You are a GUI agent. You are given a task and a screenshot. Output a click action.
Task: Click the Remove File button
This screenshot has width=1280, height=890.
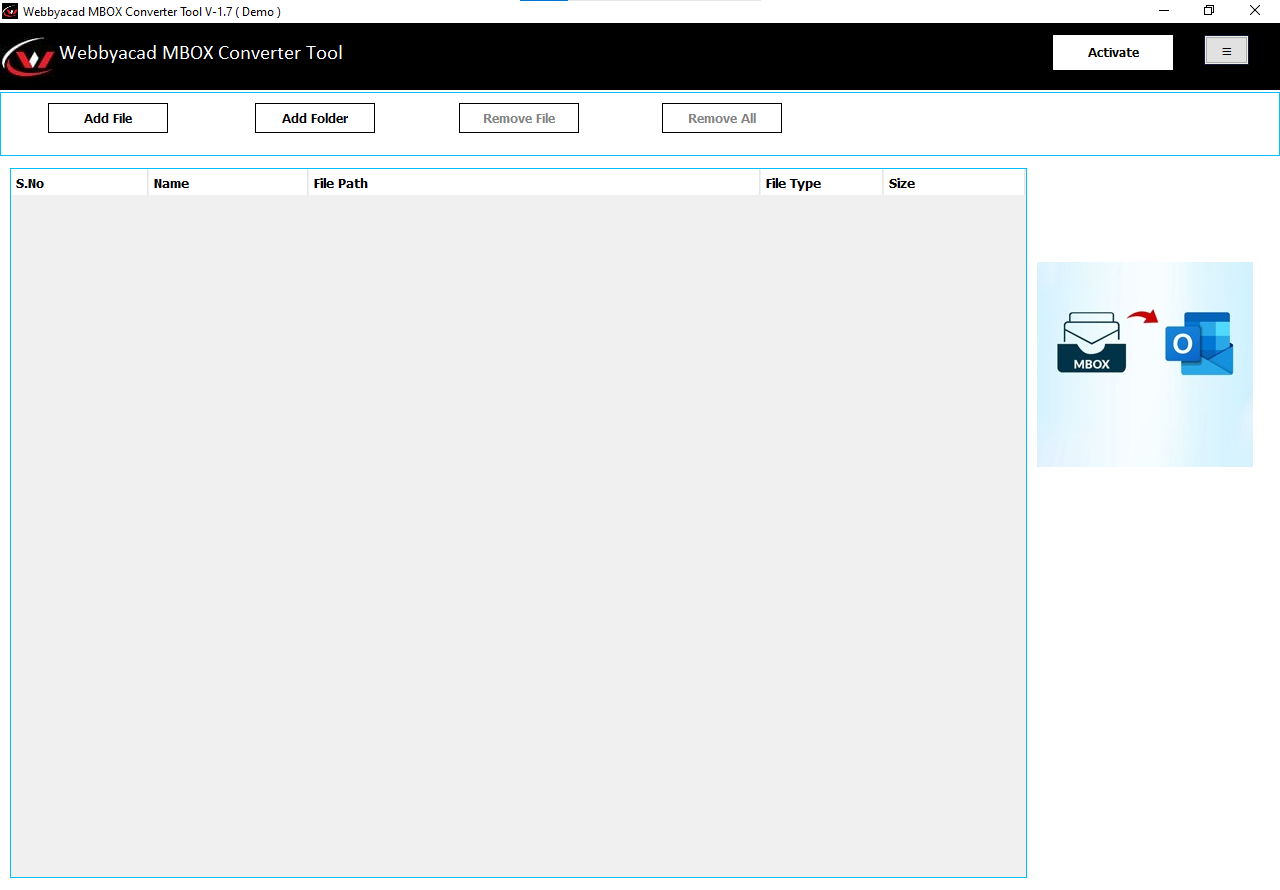(x=518, y=117)
